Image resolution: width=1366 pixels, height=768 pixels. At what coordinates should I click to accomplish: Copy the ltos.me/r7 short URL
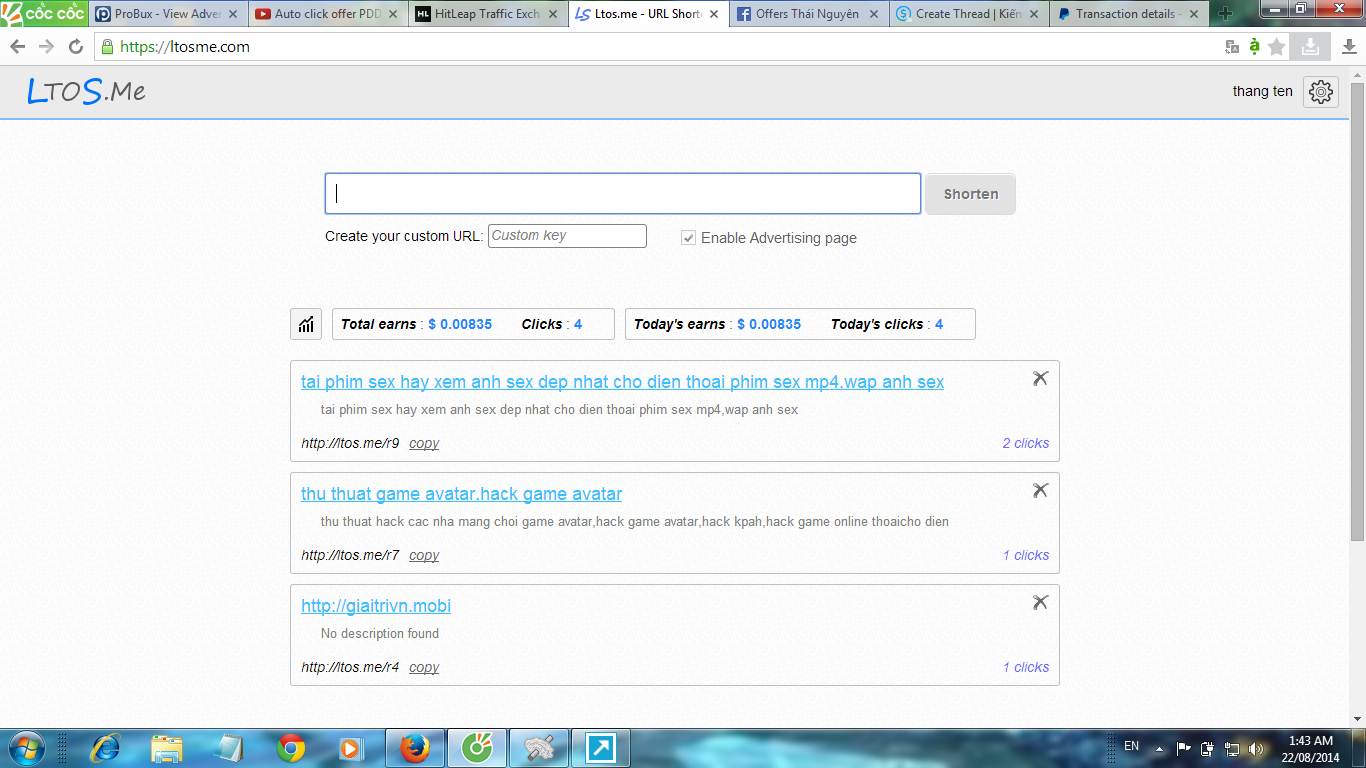pos(424,555)
